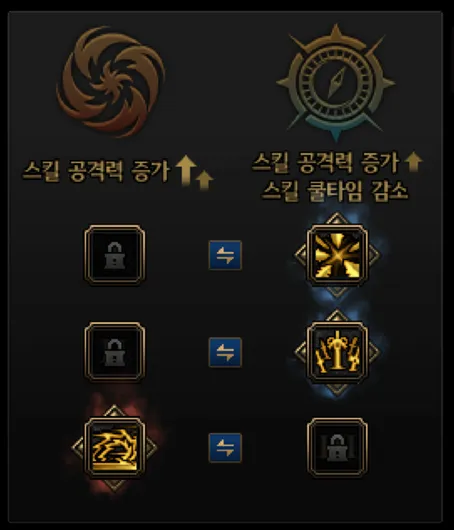Click the locked slot left of top swap button
454x530 pixels.
(x=115, y=255)
